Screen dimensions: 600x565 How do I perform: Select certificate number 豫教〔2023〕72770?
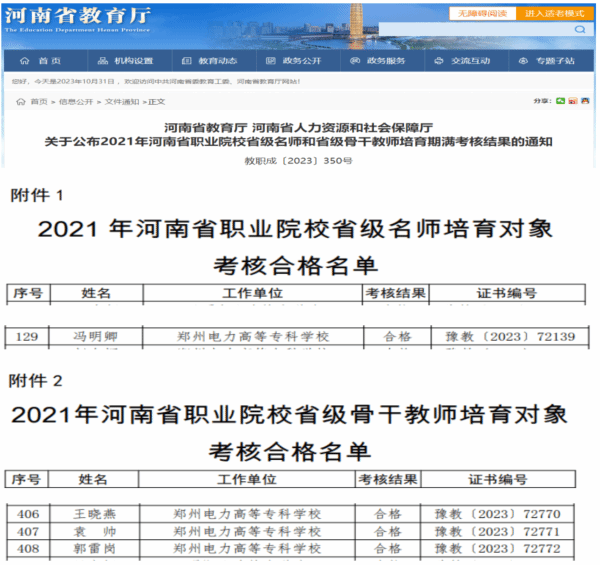point(498,514)
